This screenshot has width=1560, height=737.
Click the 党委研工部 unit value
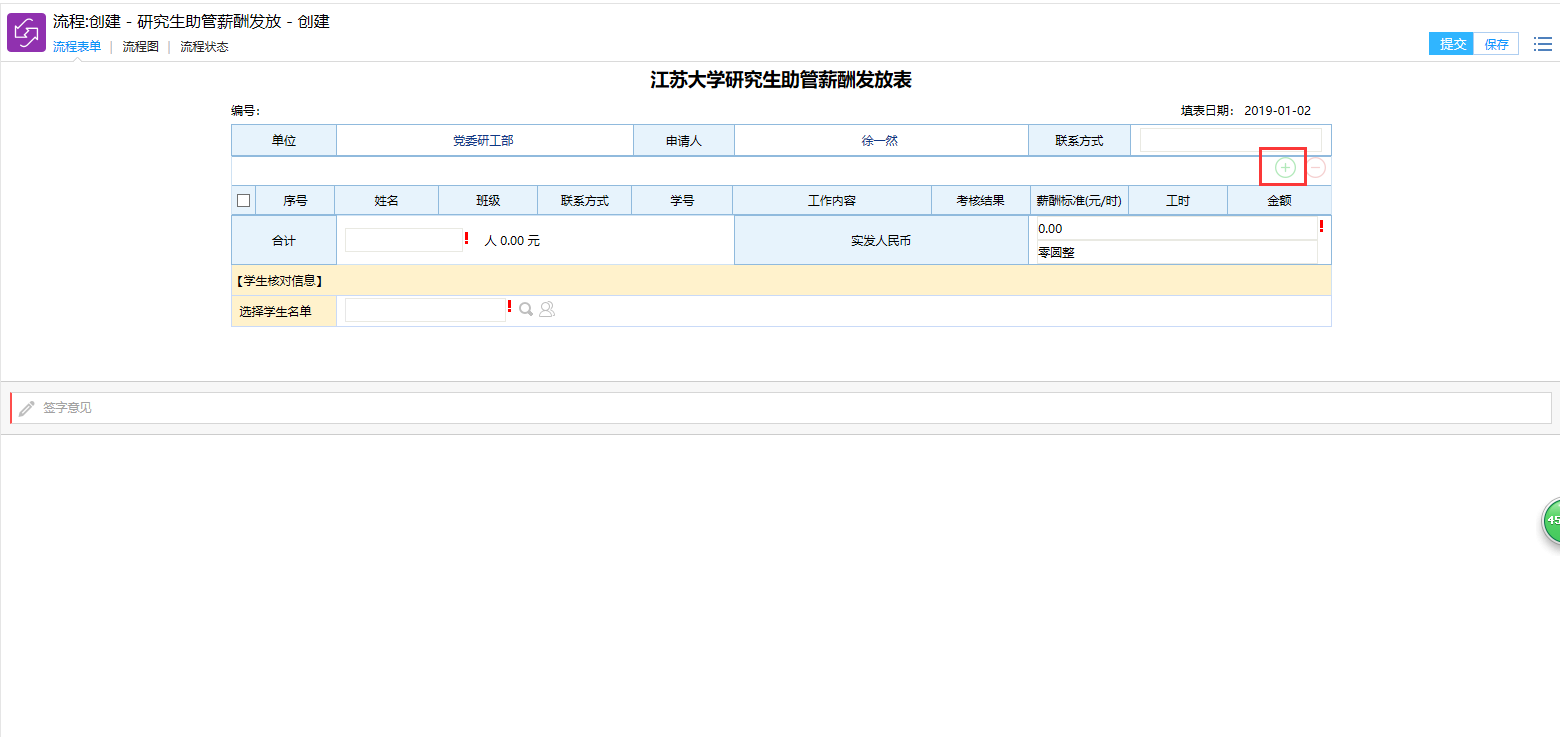[483, 141]
